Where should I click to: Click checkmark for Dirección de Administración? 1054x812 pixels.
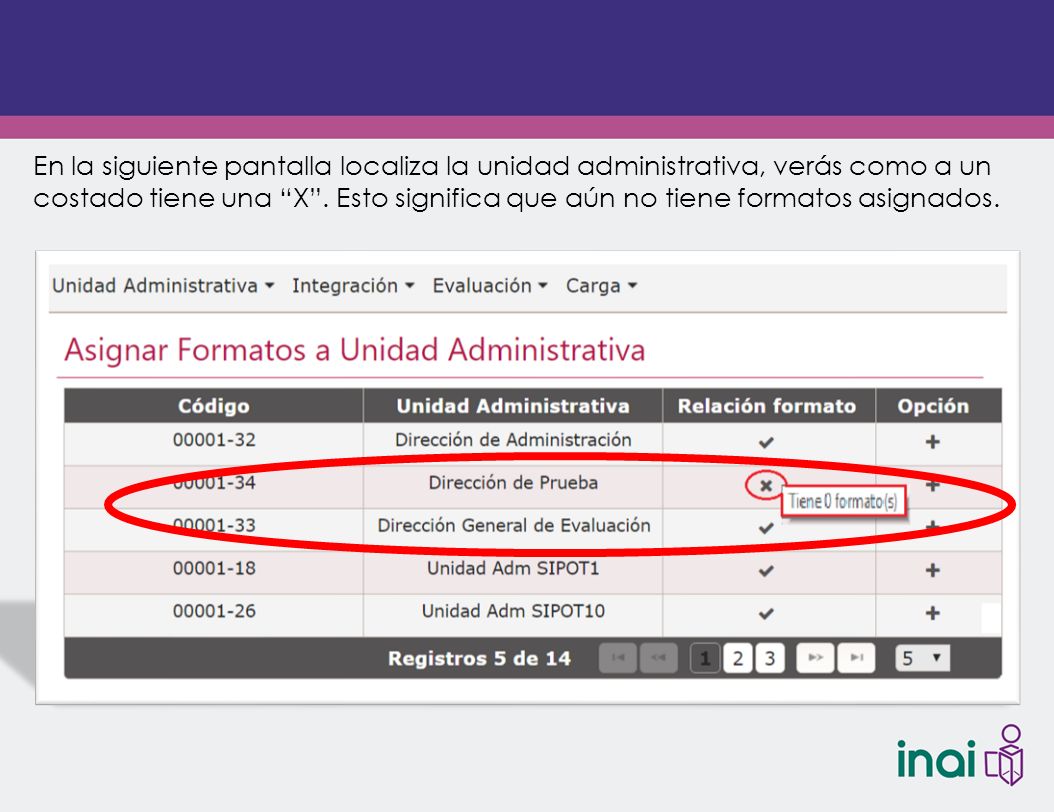click(x=766, y=442)
